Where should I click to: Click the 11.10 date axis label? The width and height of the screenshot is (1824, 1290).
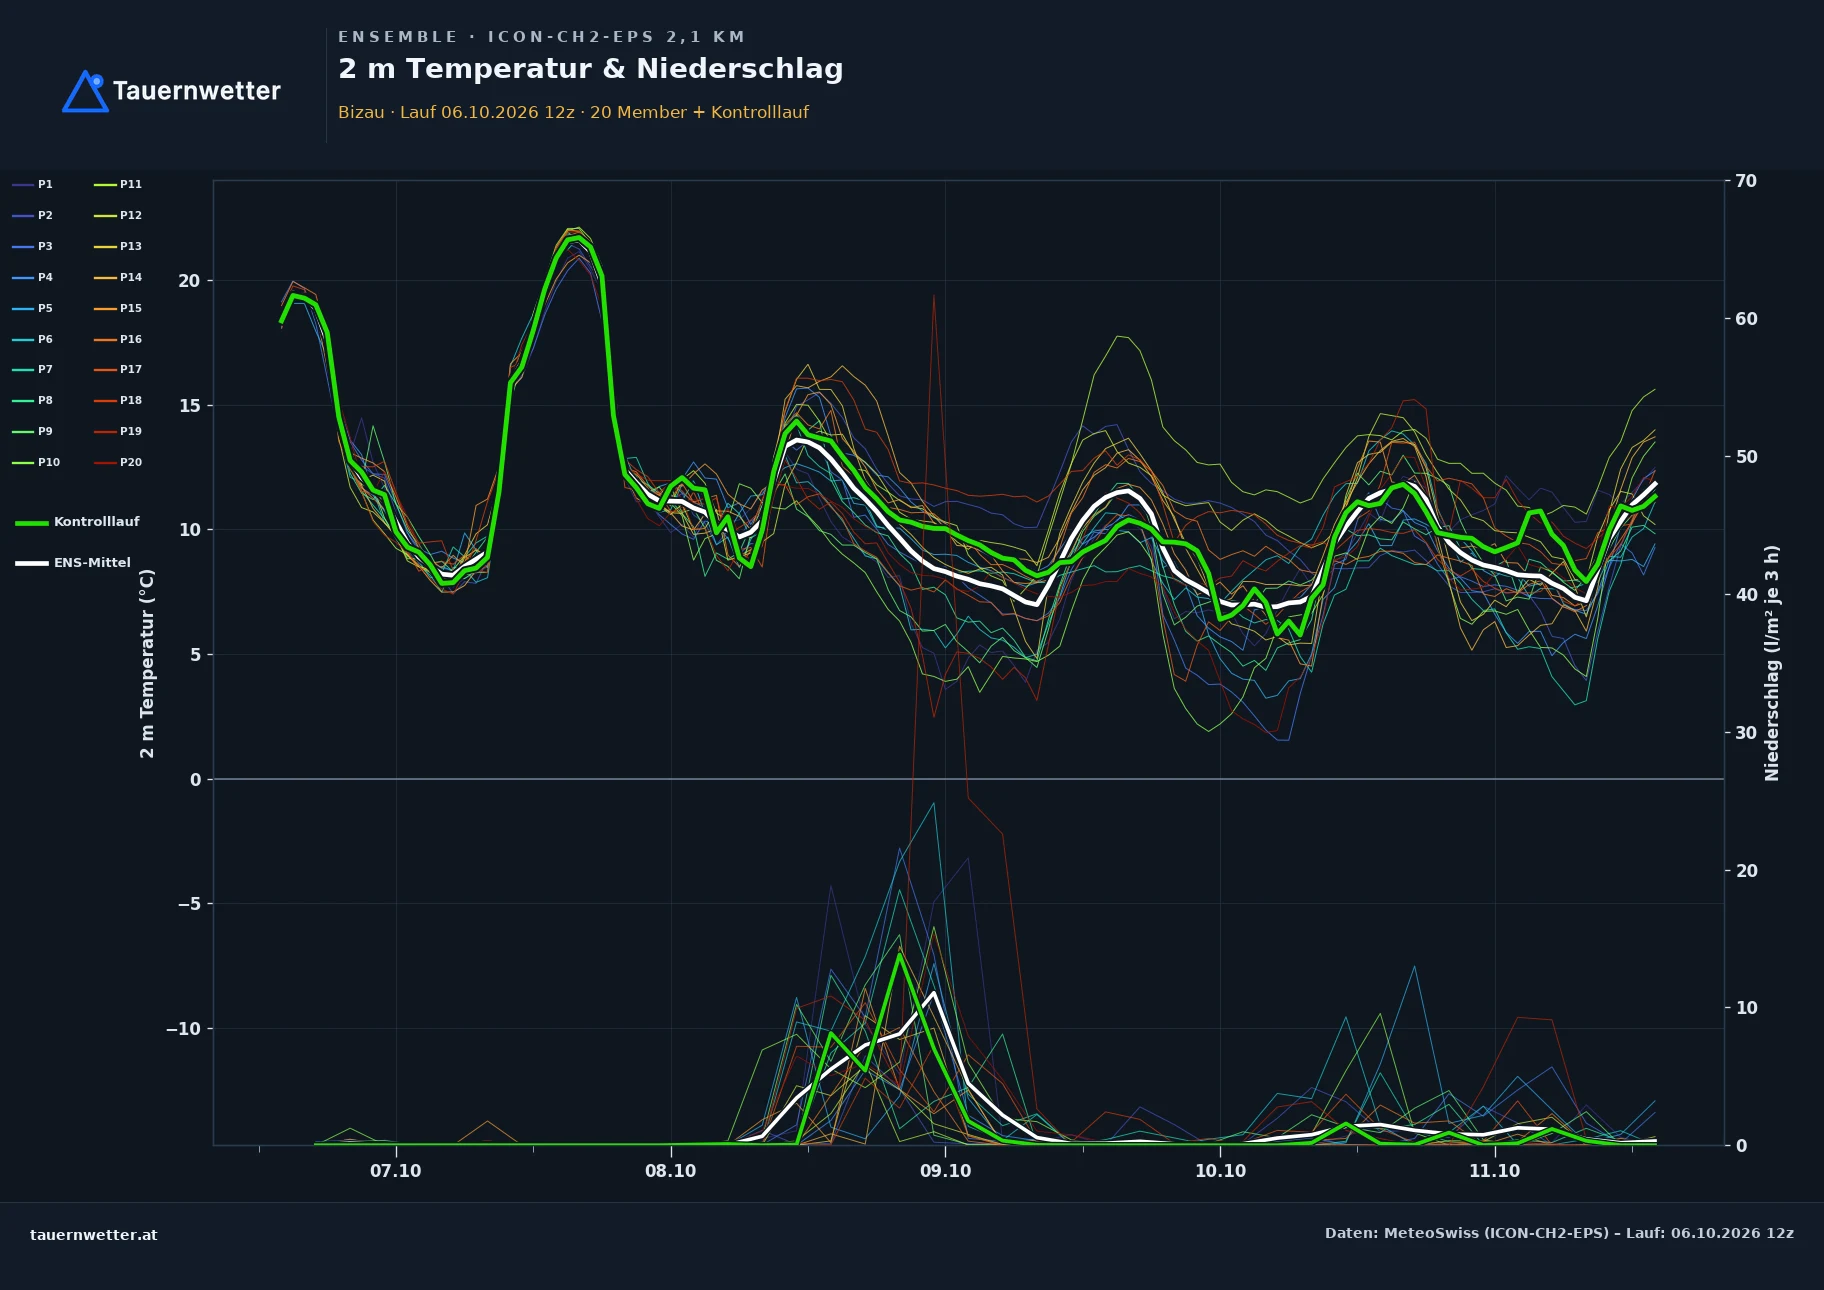(x=1495, y=1171)
